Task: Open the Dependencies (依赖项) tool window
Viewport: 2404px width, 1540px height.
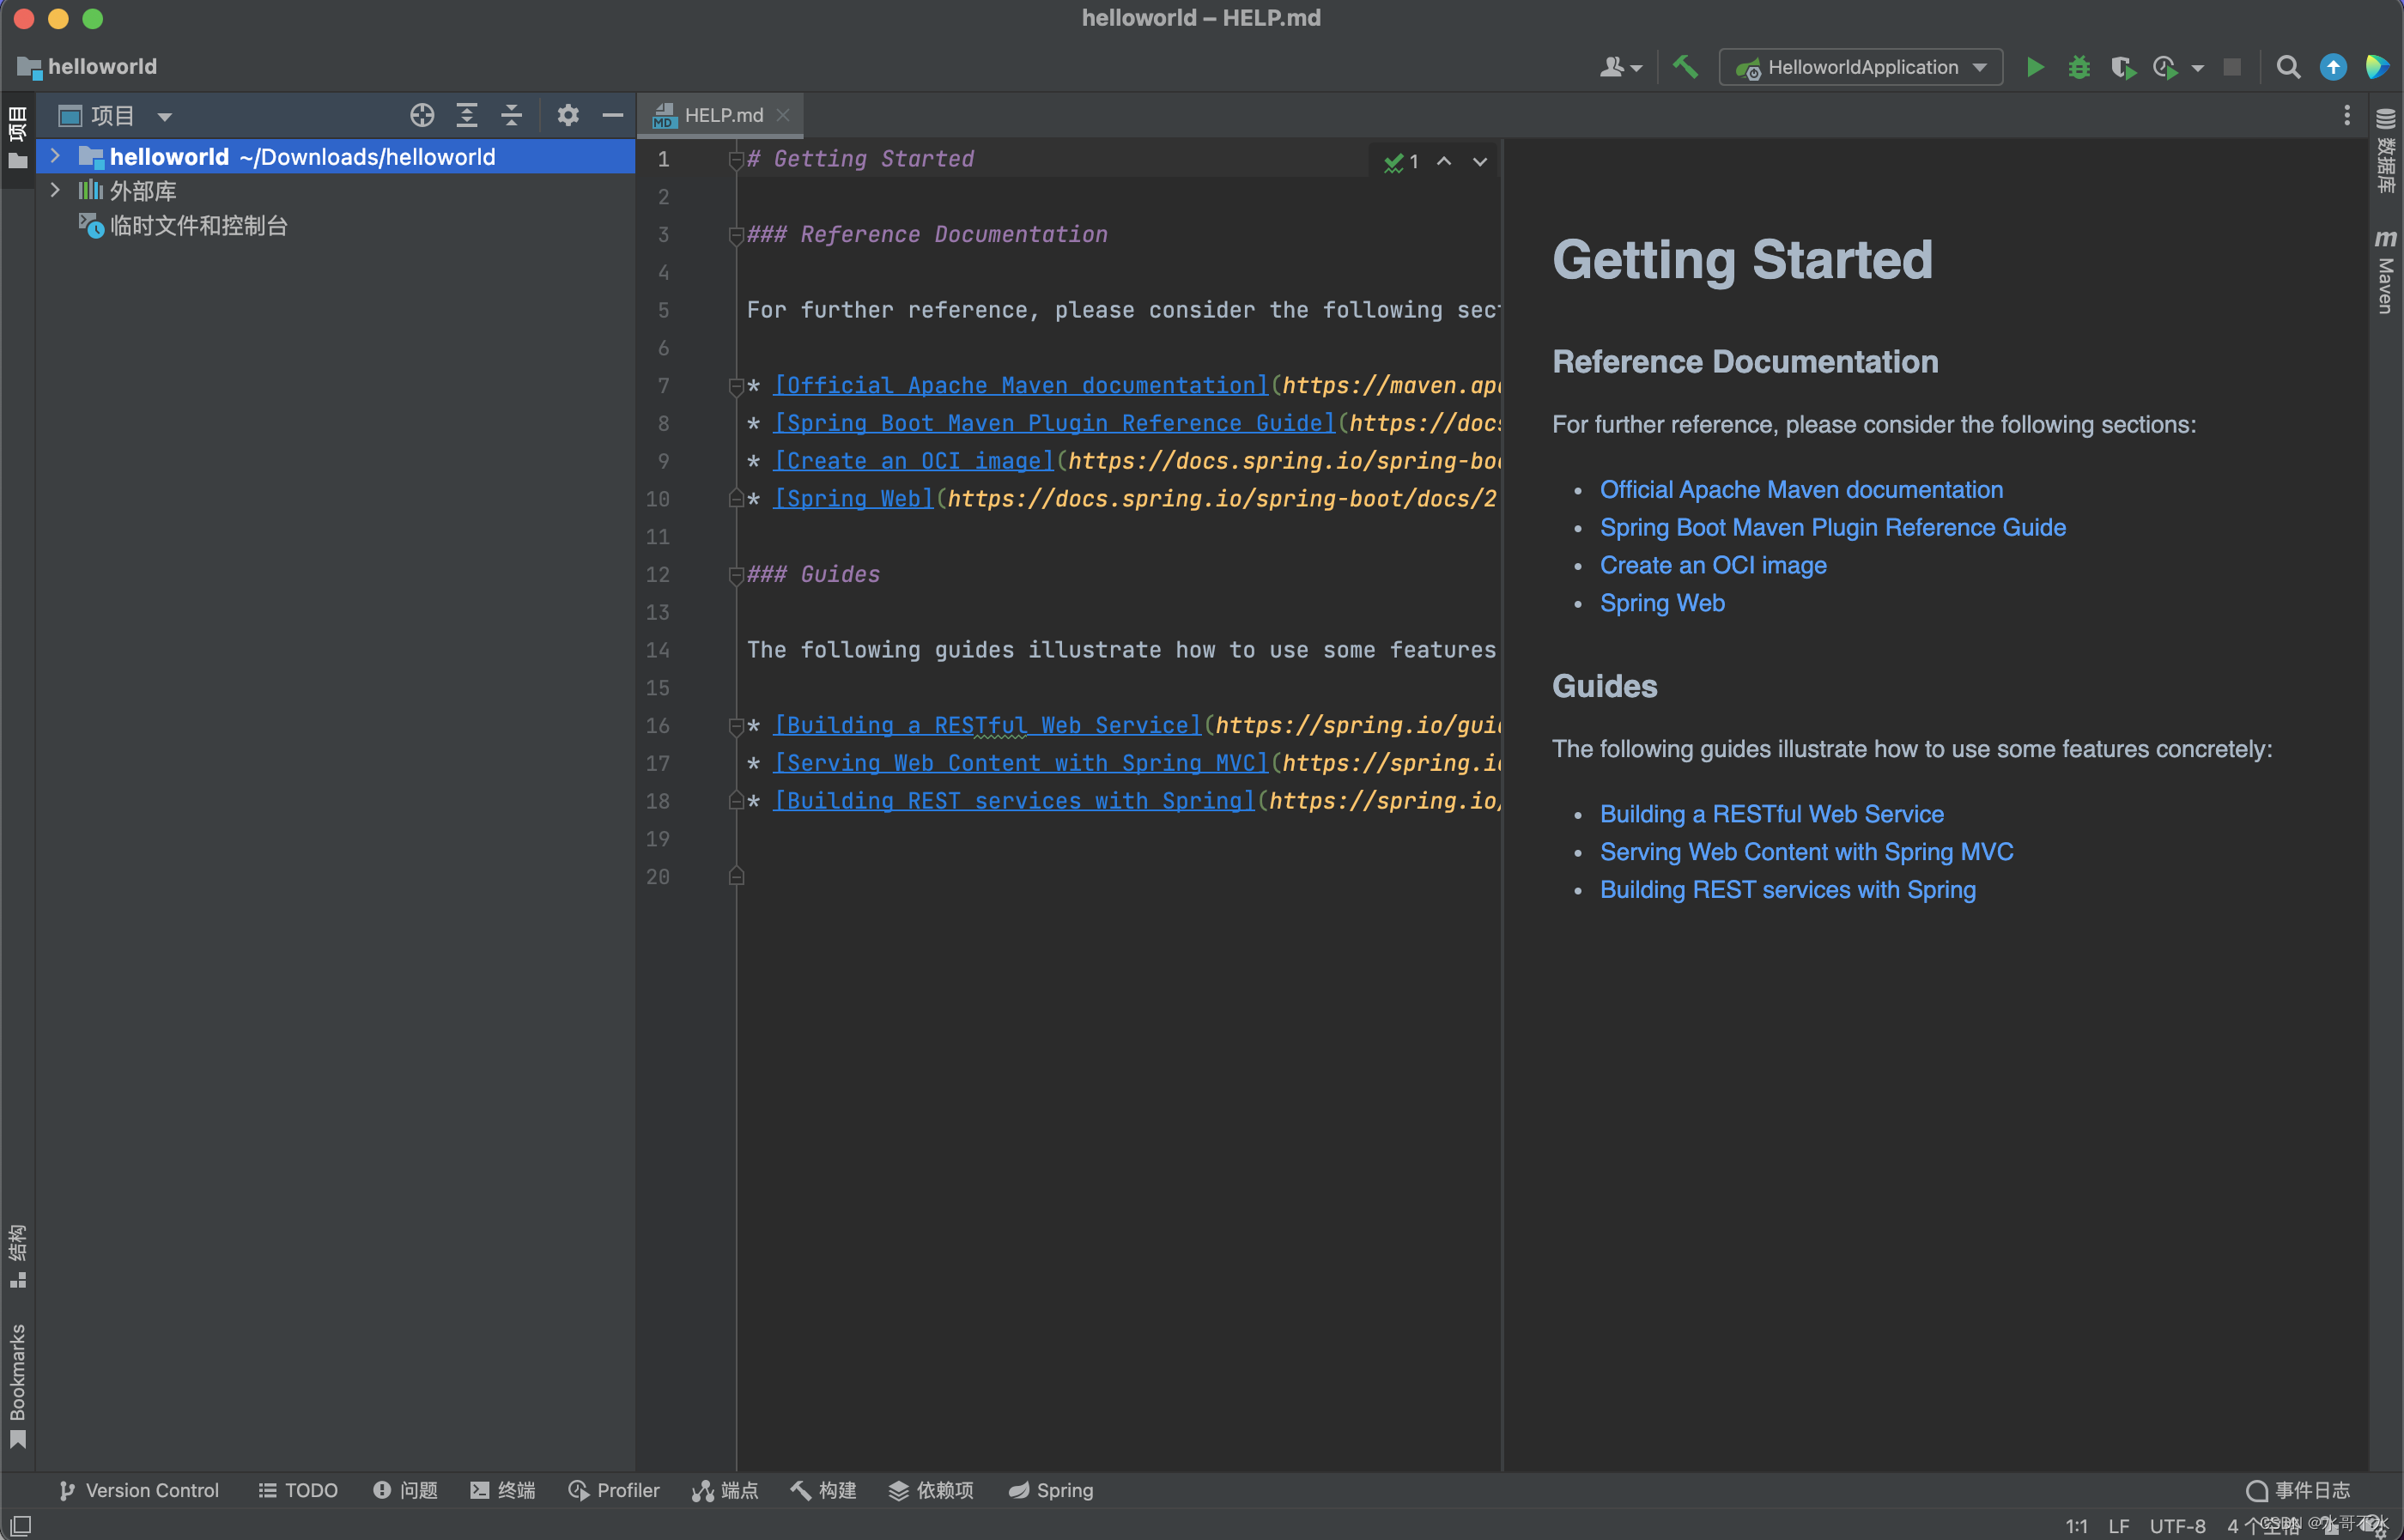Action: (x=931, y=1490)
